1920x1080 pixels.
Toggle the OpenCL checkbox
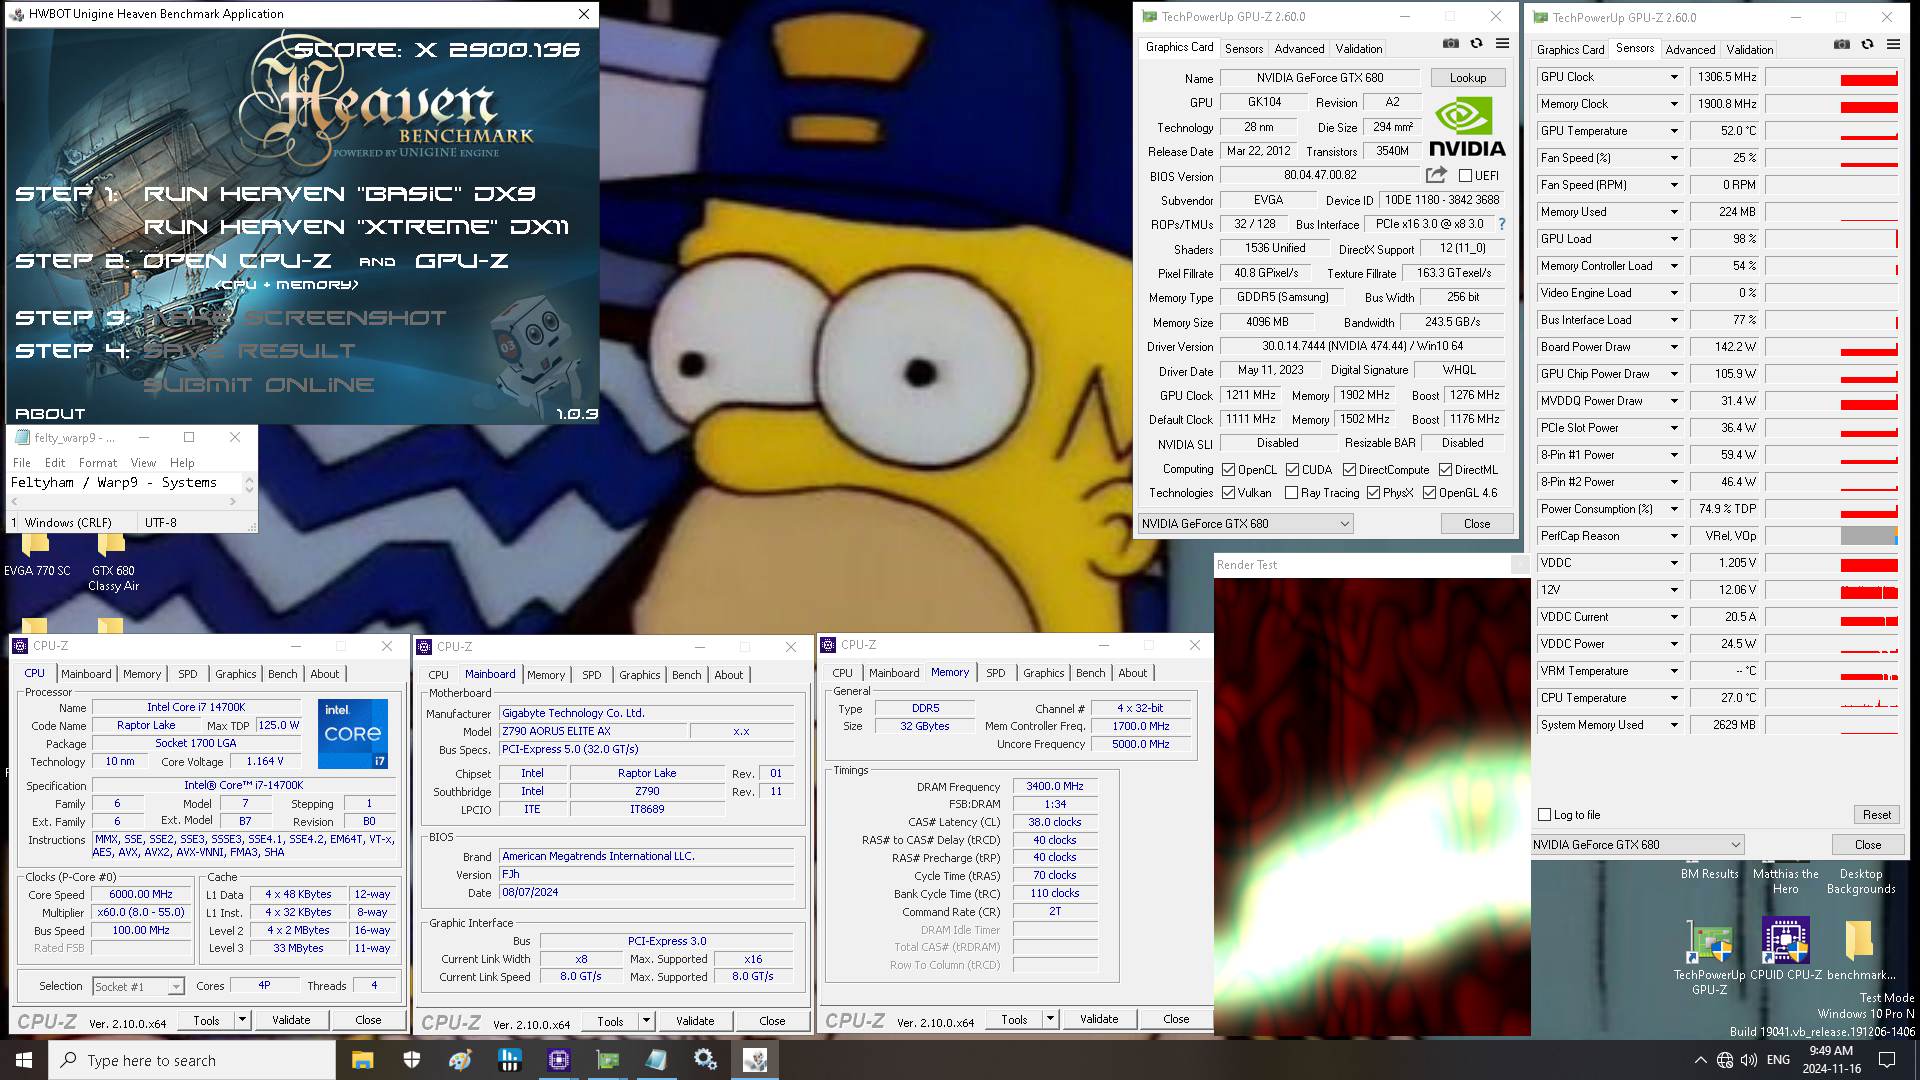tap(1228, 470)
